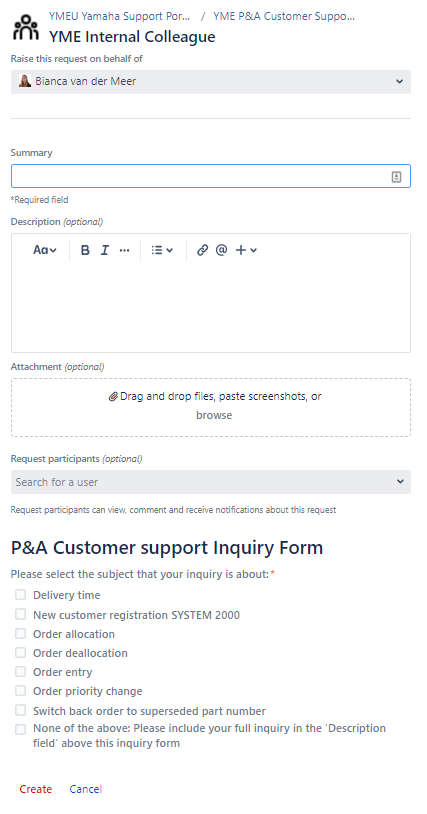
Task: Go to YMEU Yamaha Support Portal breadcrumb
Action: coord(119,16)
